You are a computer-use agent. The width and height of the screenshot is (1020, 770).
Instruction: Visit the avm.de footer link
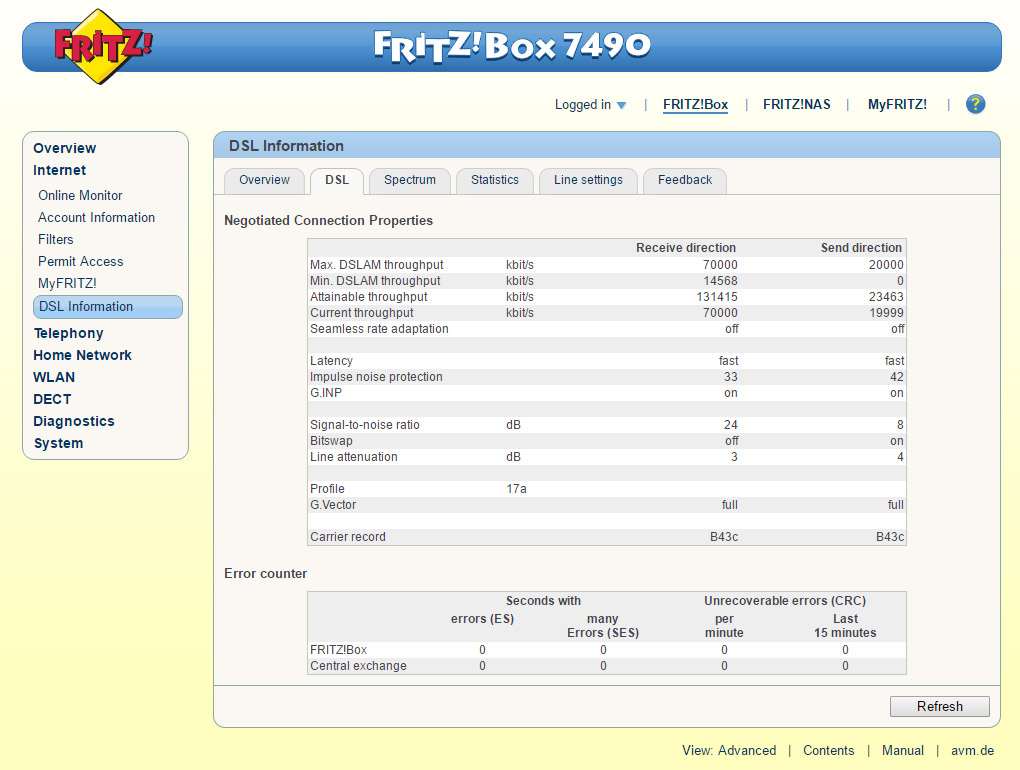(x=971, y=751)
